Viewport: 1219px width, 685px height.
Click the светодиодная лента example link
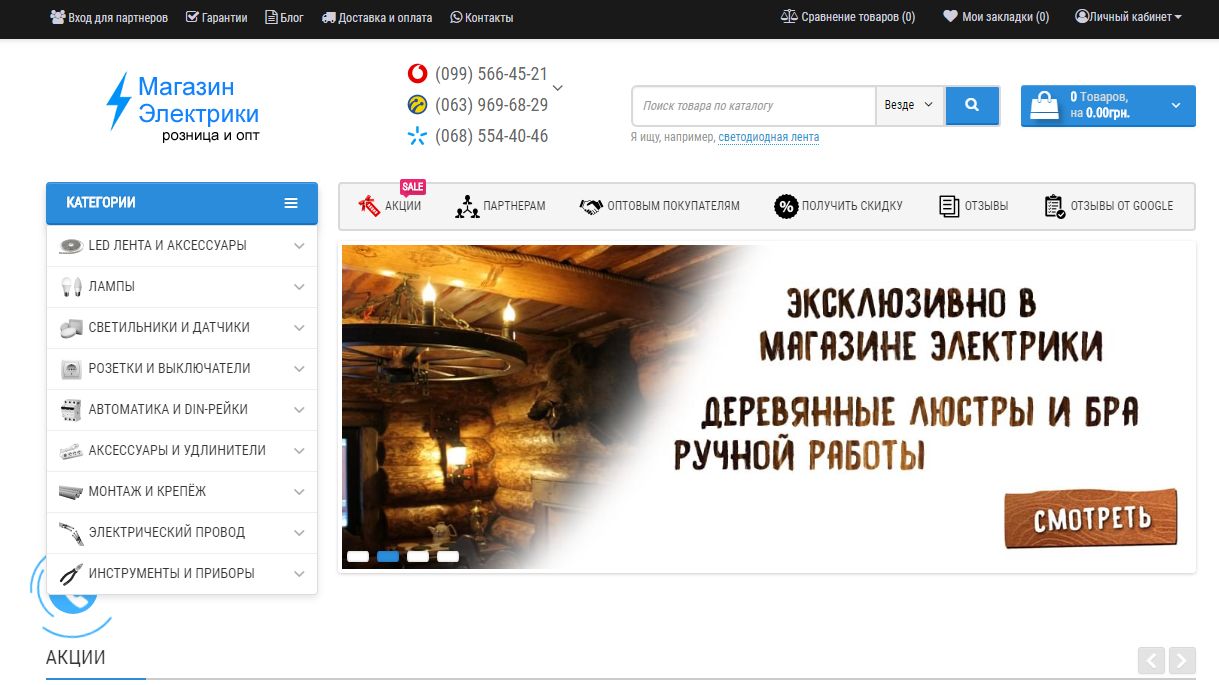pos(768,137)
